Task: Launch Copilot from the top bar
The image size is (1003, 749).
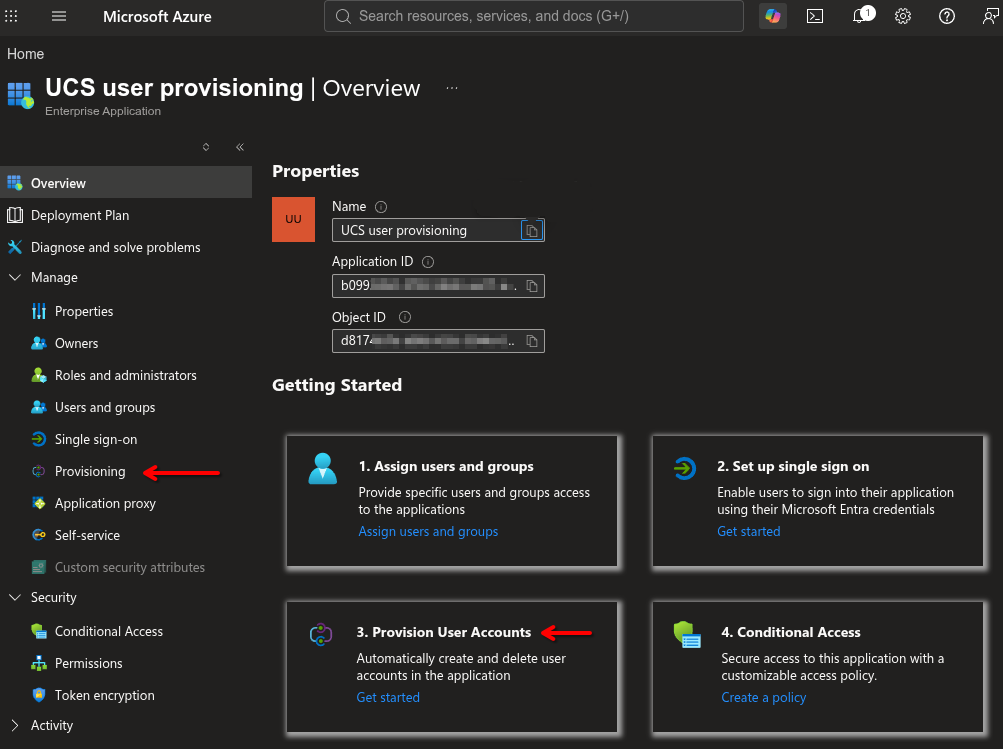Action: [x=773, y=16]
